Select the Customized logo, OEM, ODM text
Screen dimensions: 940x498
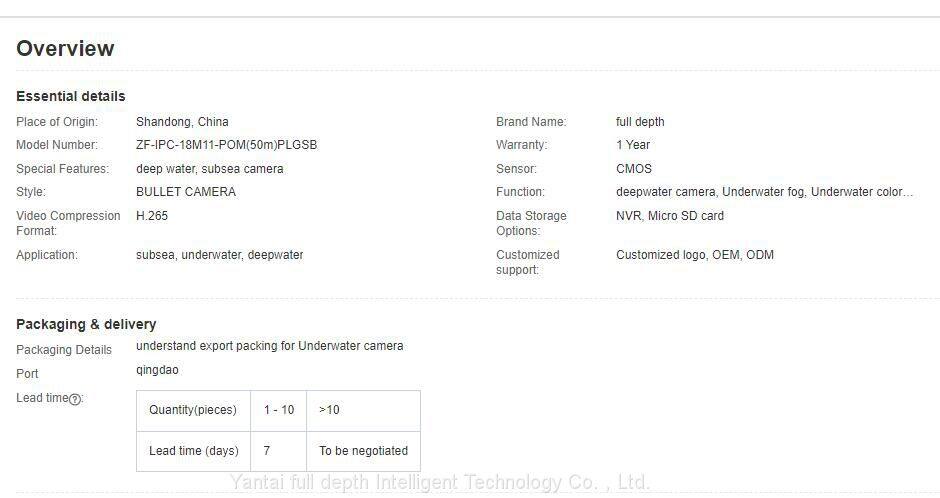click(695, 255)
